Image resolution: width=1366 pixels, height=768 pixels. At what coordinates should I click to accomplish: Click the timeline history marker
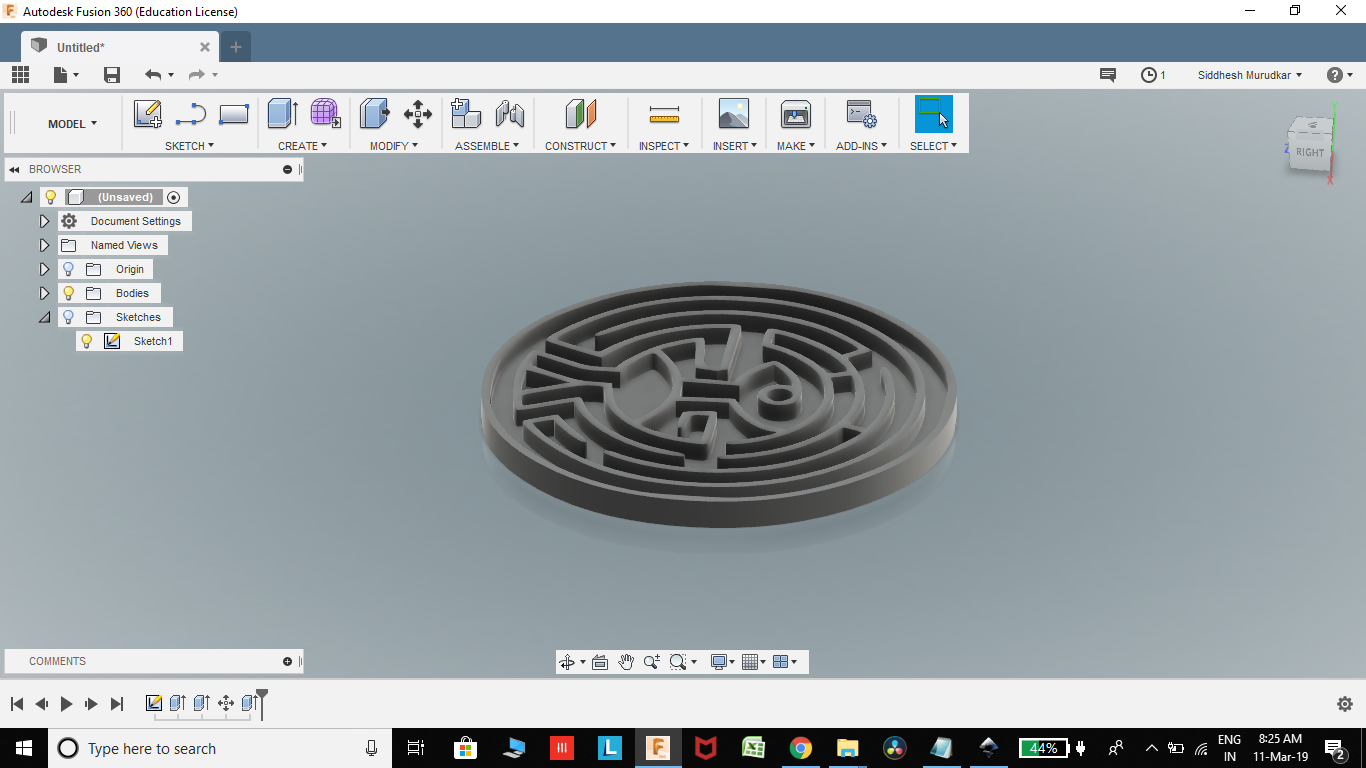pos(262,702)
